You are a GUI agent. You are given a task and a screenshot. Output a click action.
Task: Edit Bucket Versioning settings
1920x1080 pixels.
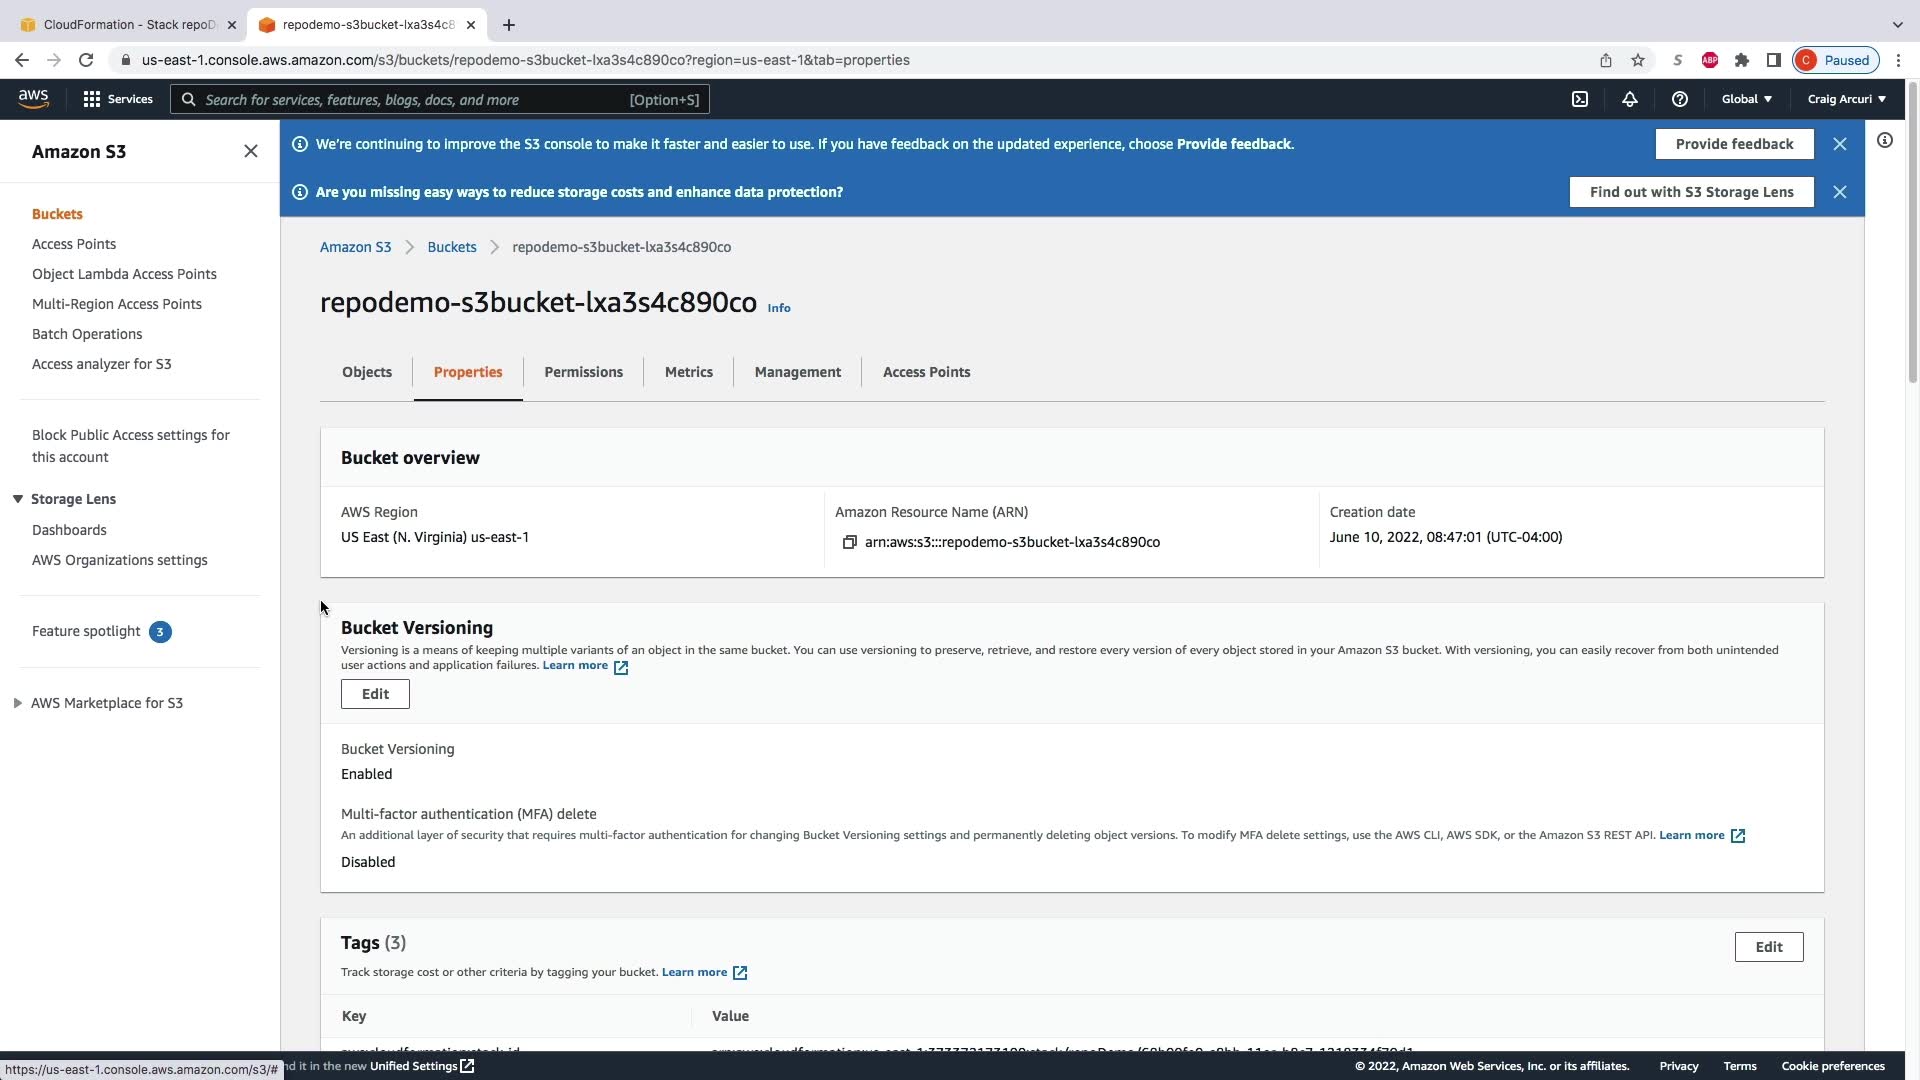pos(375,694)
